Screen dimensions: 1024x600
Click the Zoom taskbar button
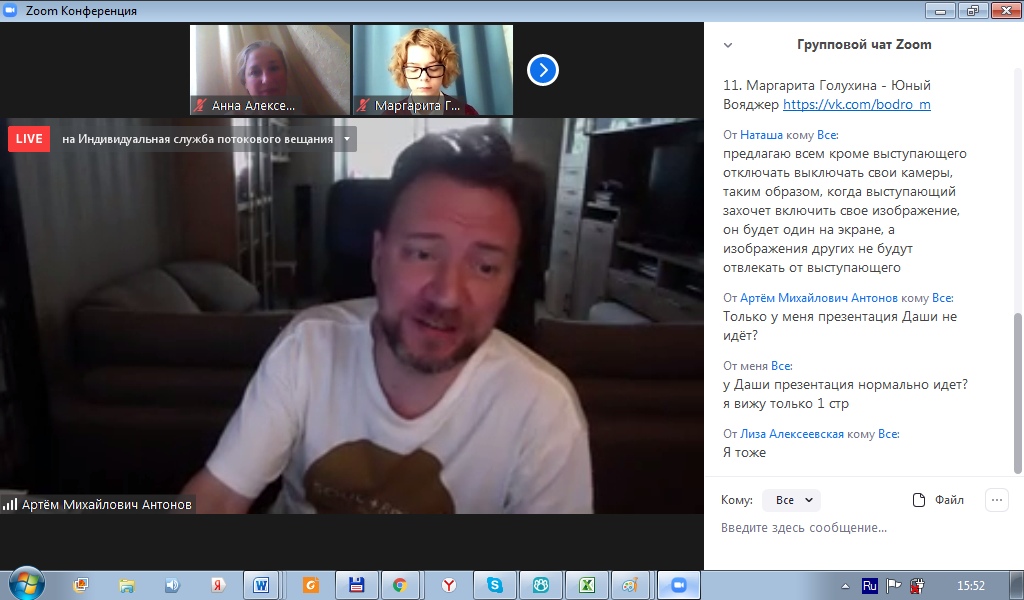pos(679,585)
